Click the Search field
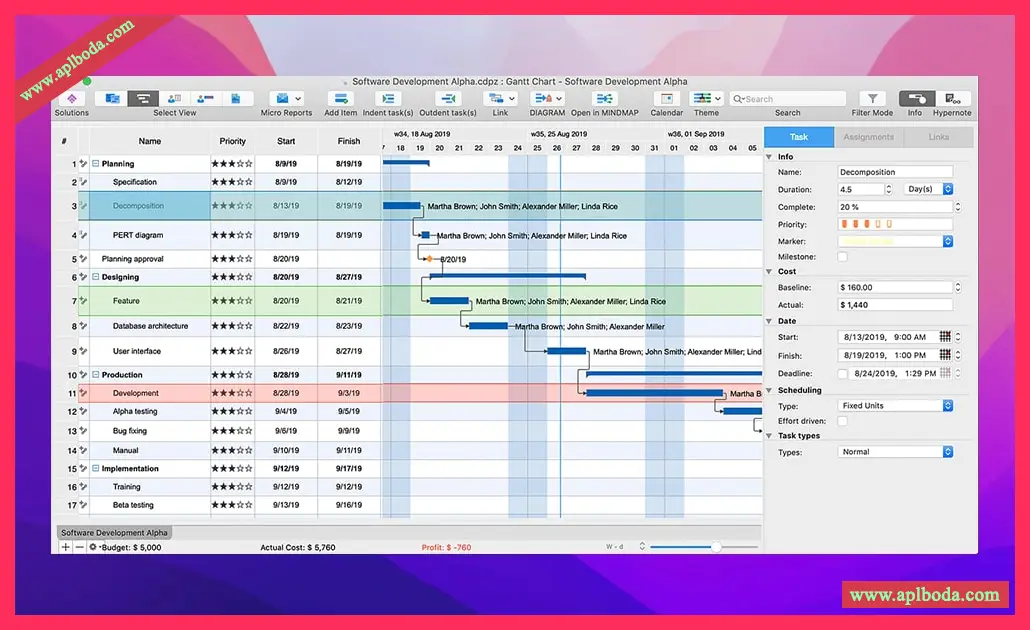The width and height of the screenshot is (1030, 630). 788,99
